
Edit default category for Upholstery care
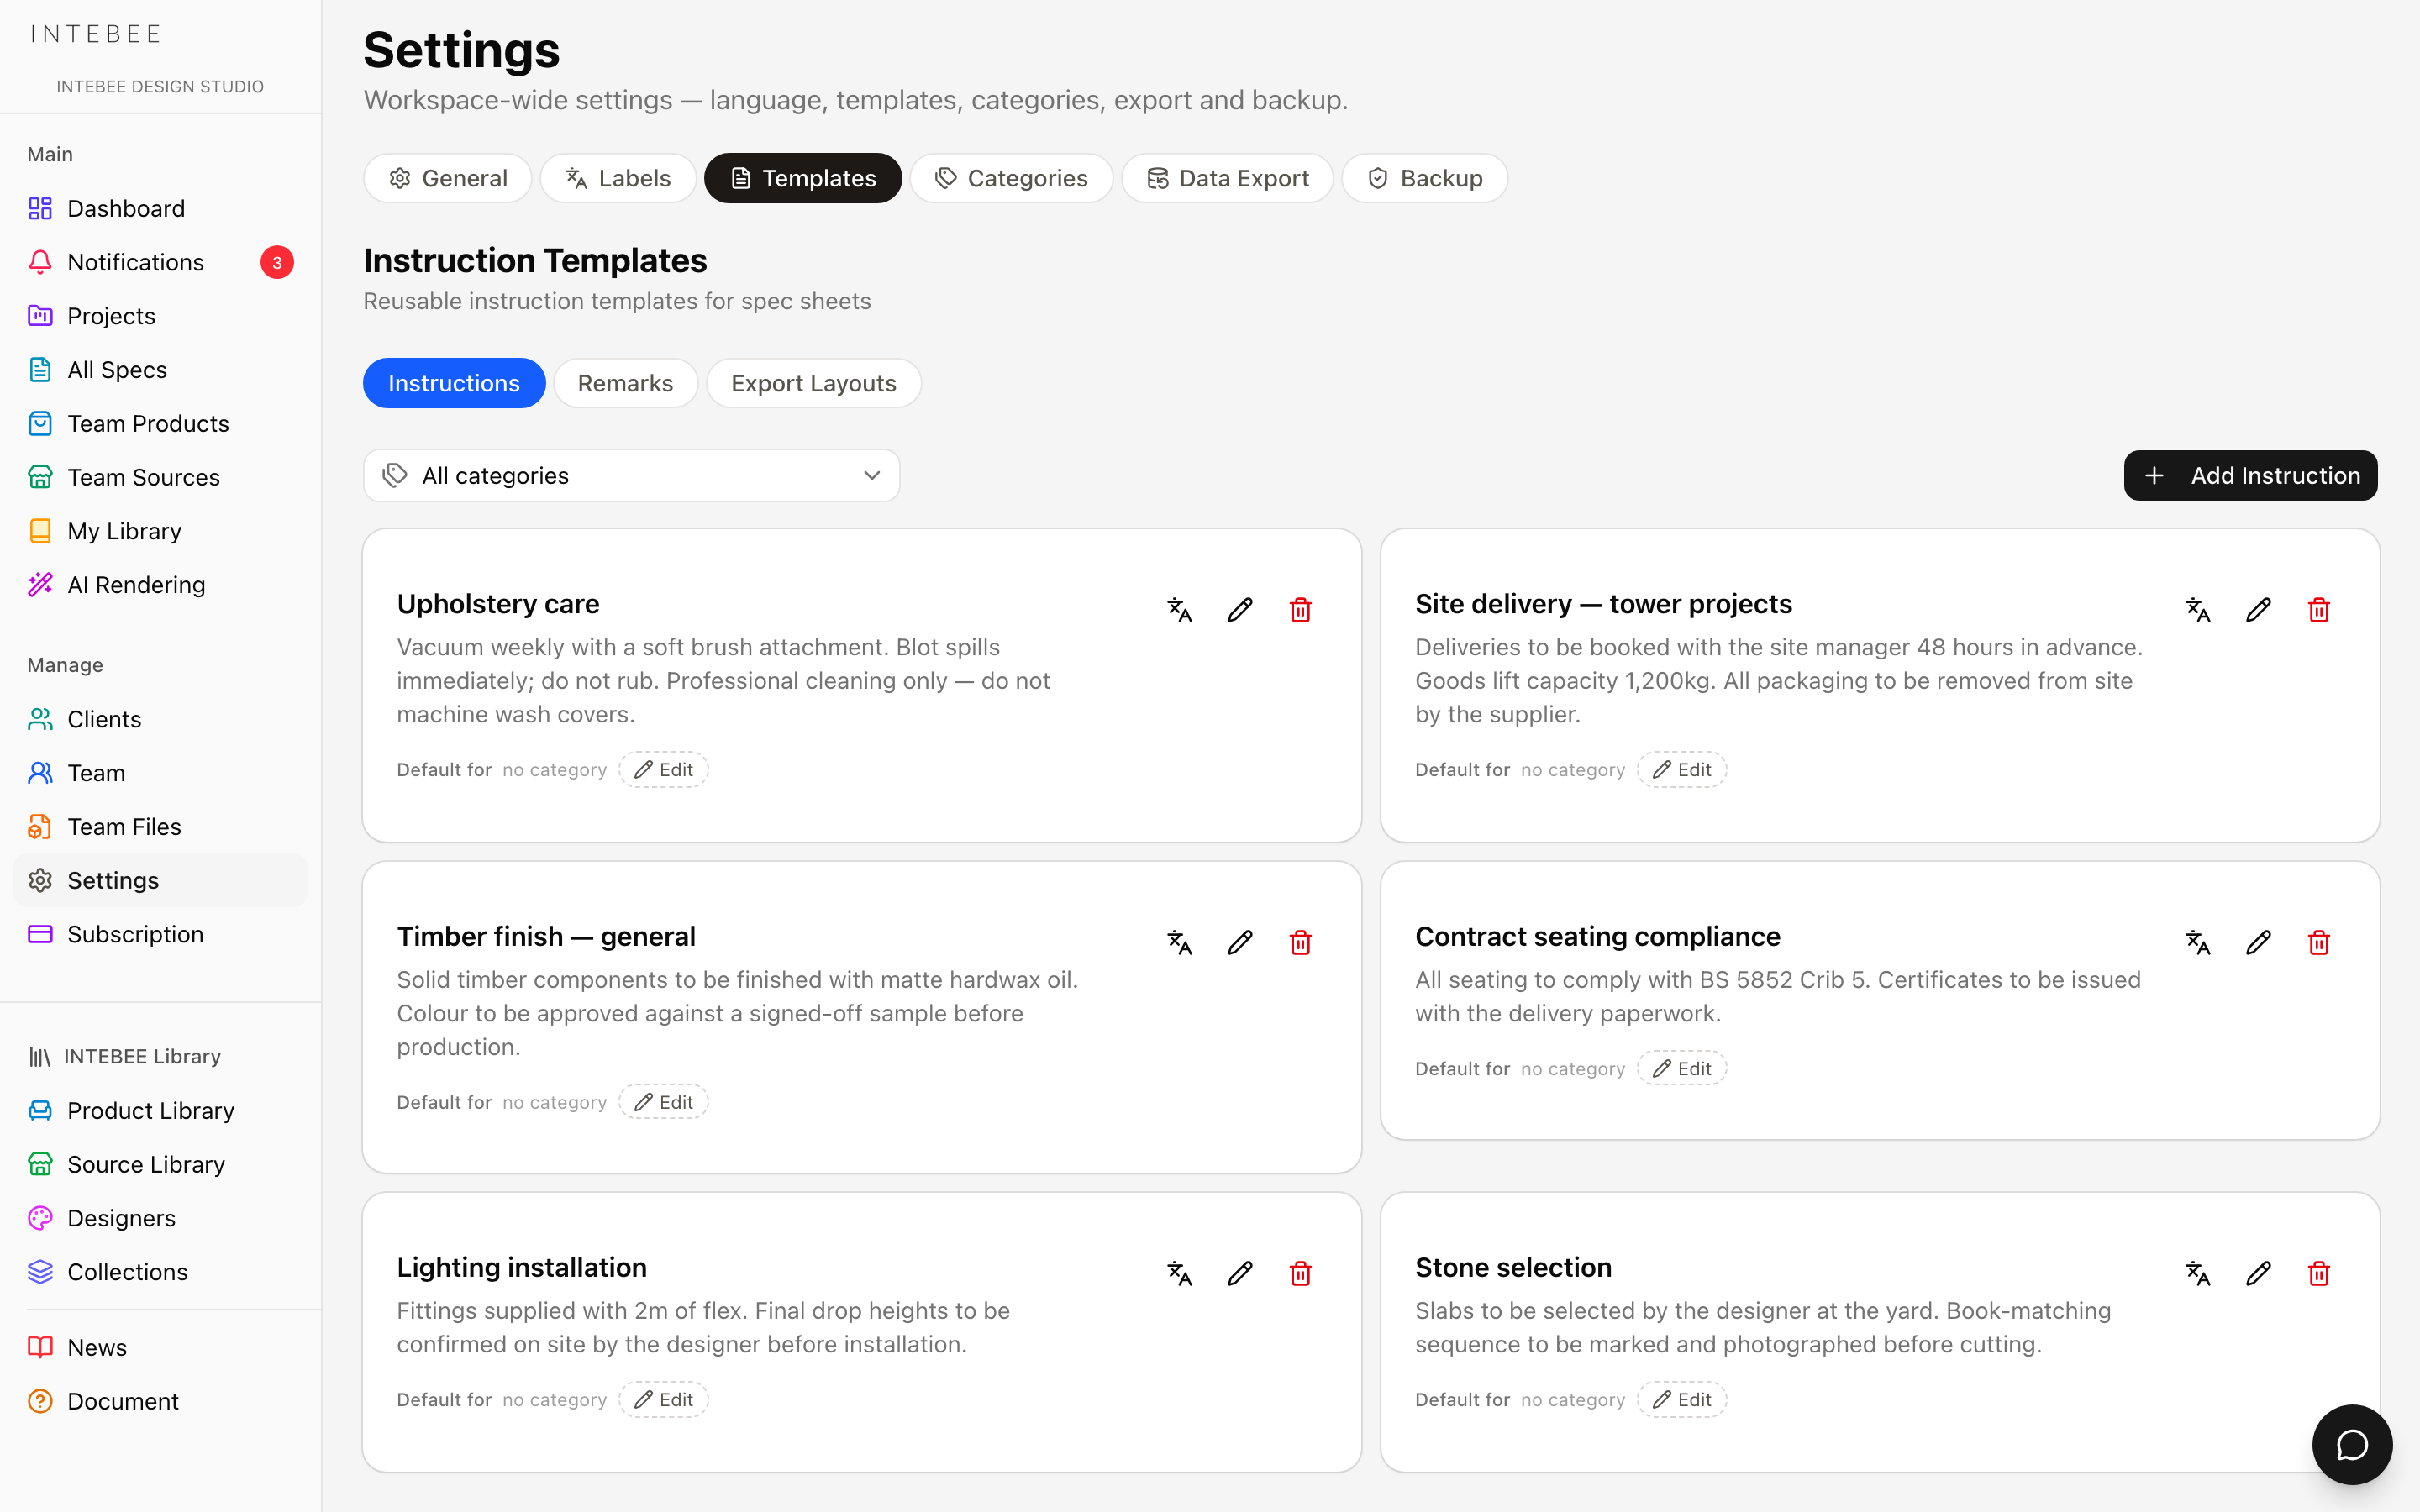(663, 769)
